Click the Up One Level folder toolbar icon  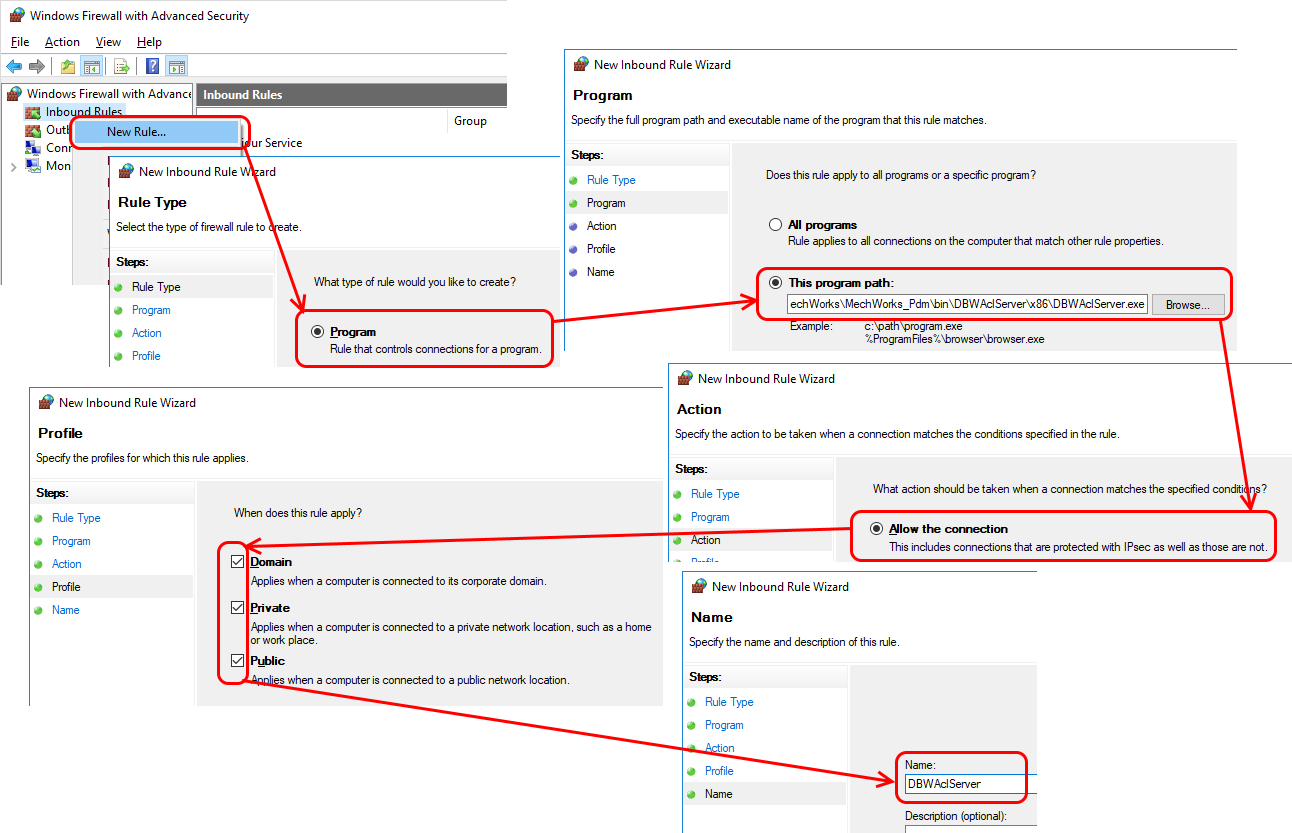tap(67, 67)
